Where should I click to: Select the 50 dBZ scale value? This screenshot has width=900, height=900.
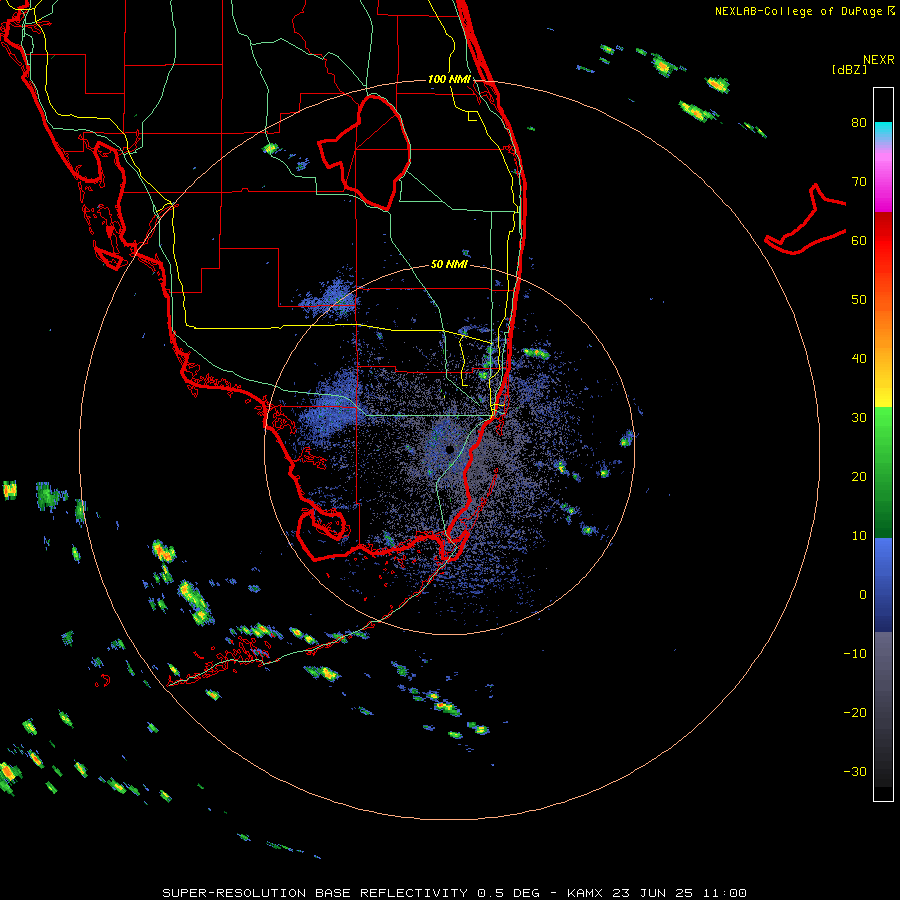point(859,300)
